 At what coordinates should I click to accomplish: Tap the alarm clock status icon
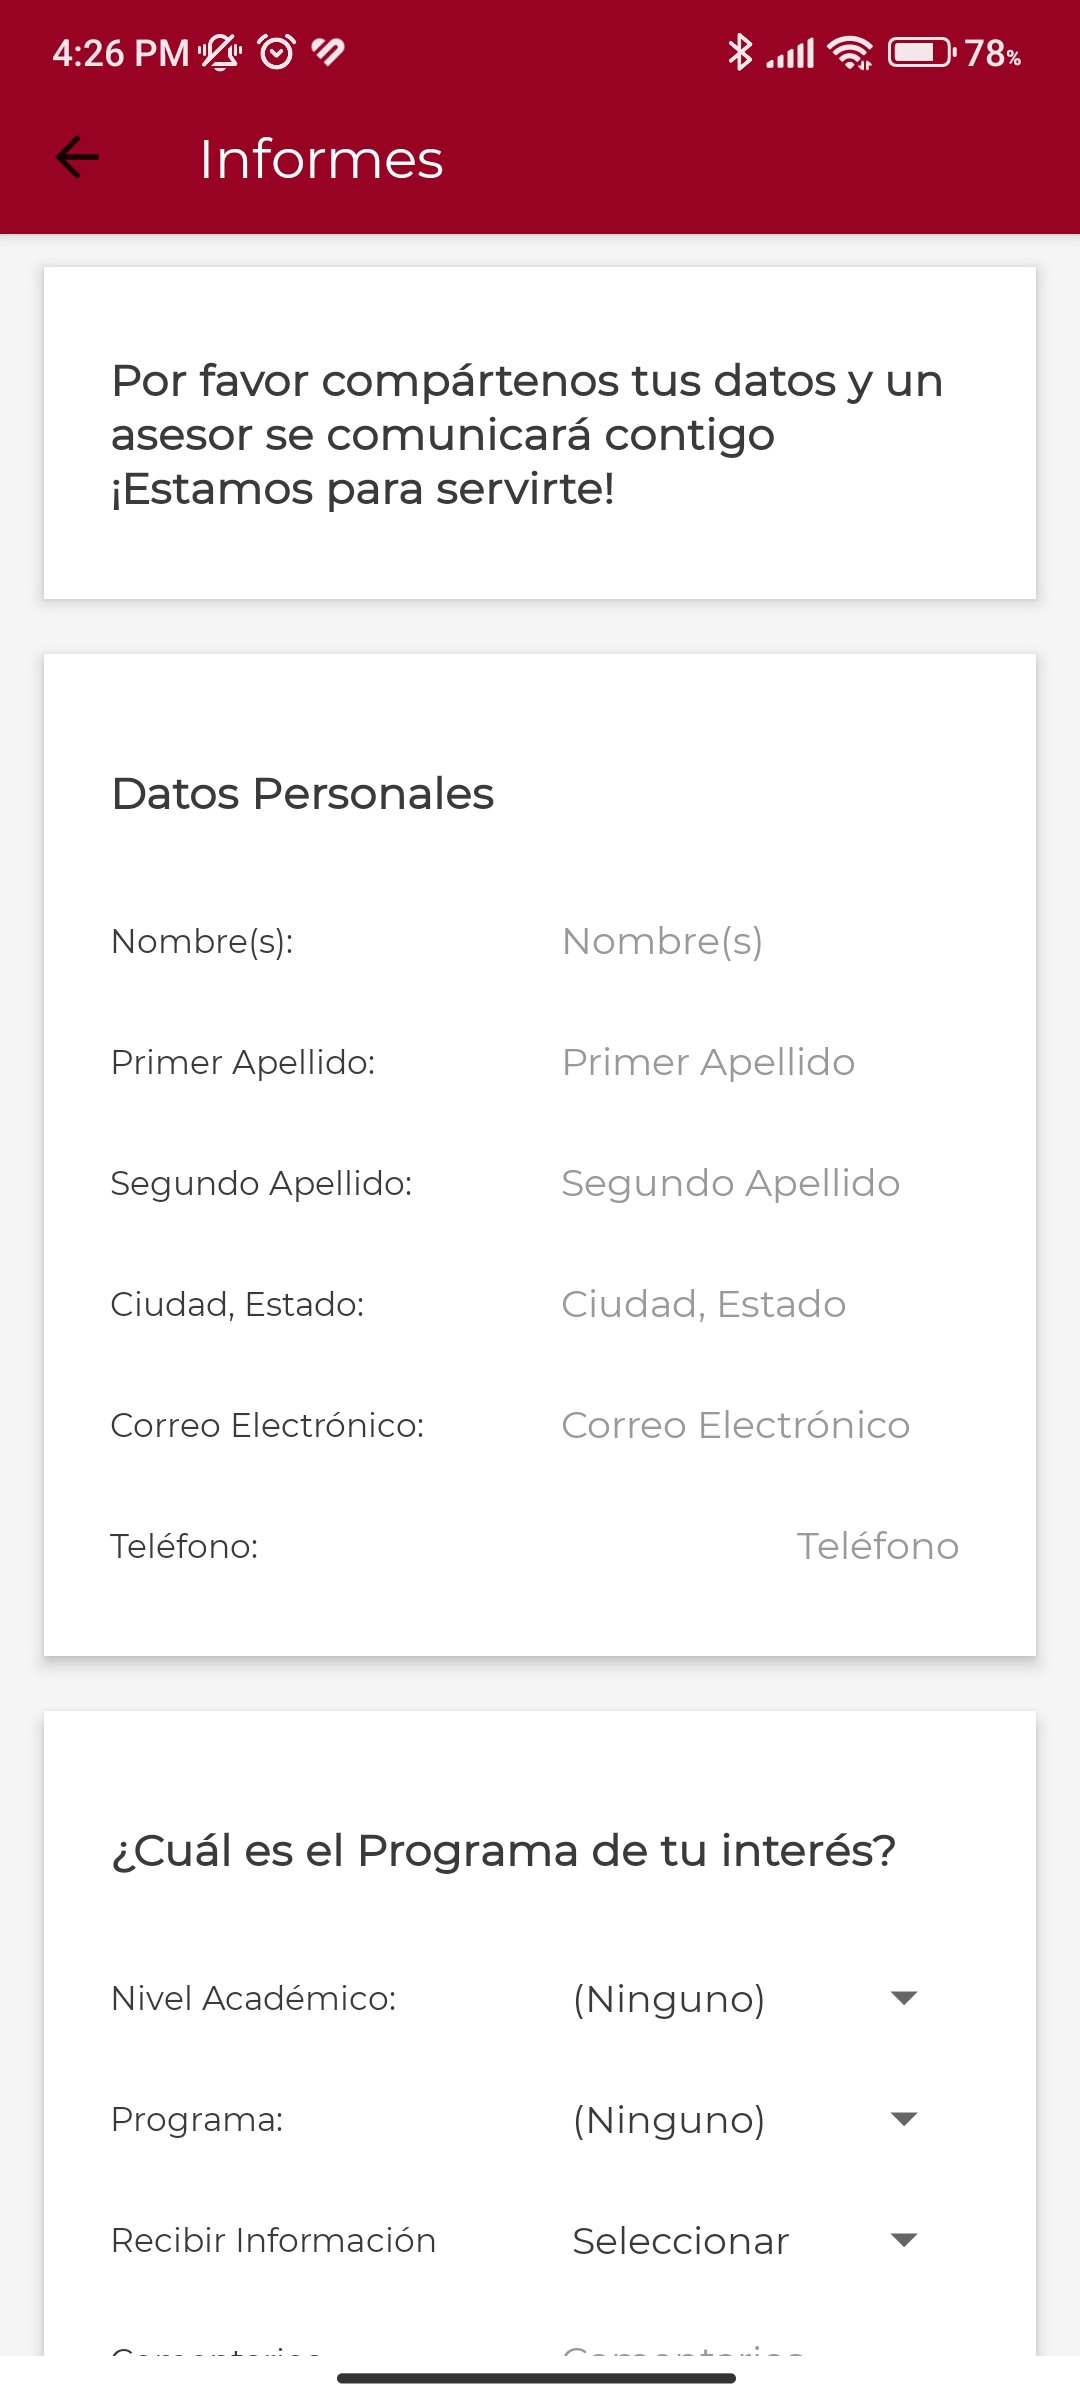tap(277, 52)
